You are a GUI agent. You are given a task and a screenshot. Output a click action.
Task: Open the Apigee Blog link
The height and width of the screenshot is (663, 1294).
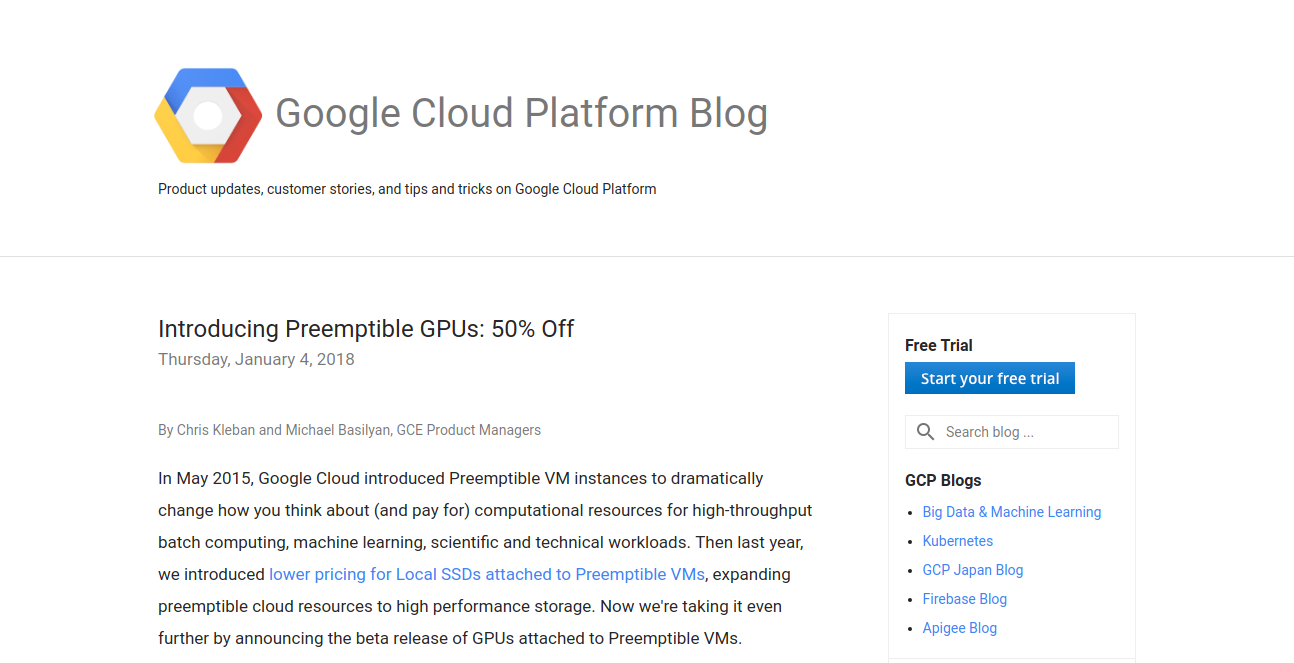point(960,628)
